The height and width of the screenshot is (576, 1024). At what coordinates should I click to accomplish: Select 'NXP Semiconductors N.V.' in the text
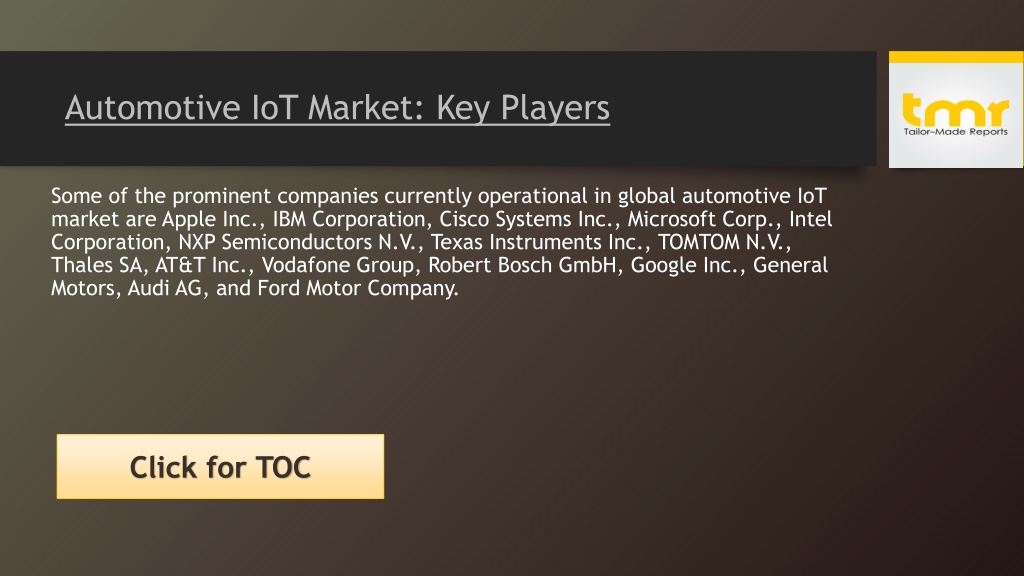296,242
